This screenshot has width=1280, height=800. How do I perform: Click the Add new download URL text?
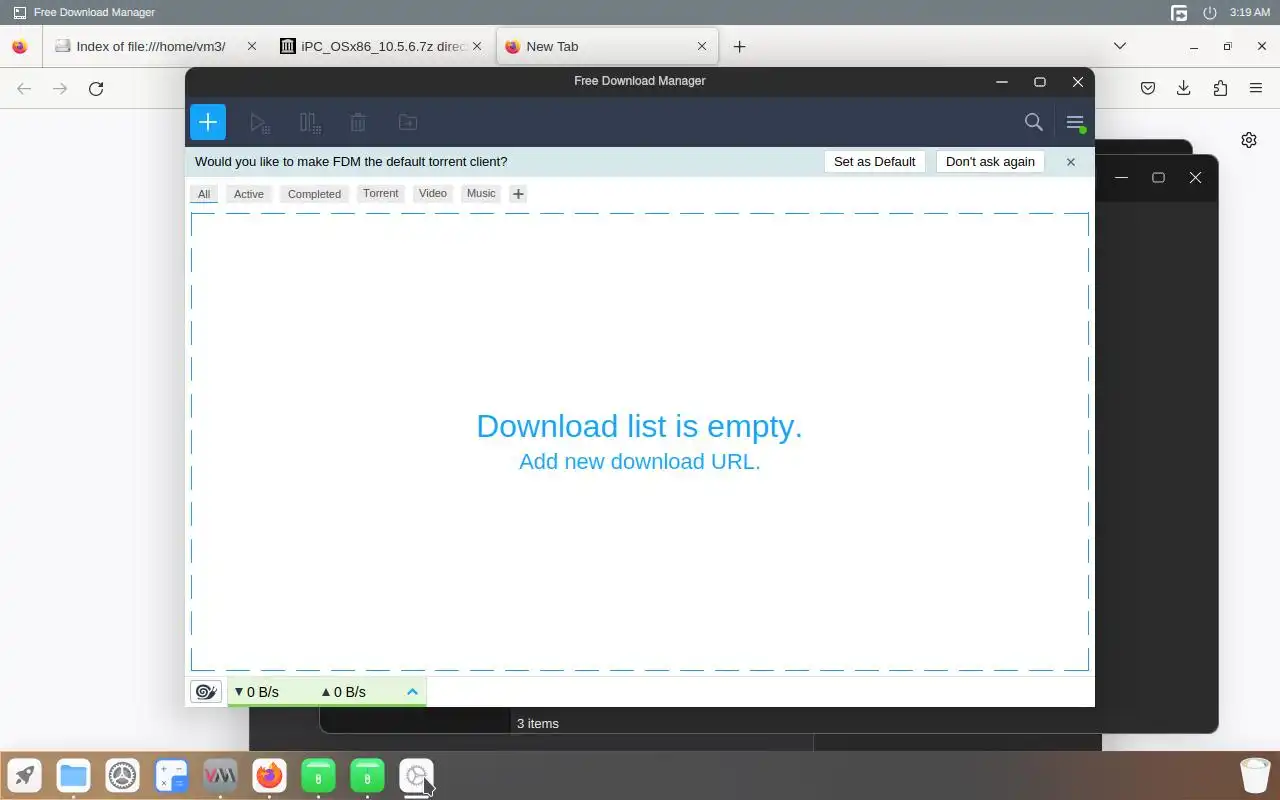point(640,461)
